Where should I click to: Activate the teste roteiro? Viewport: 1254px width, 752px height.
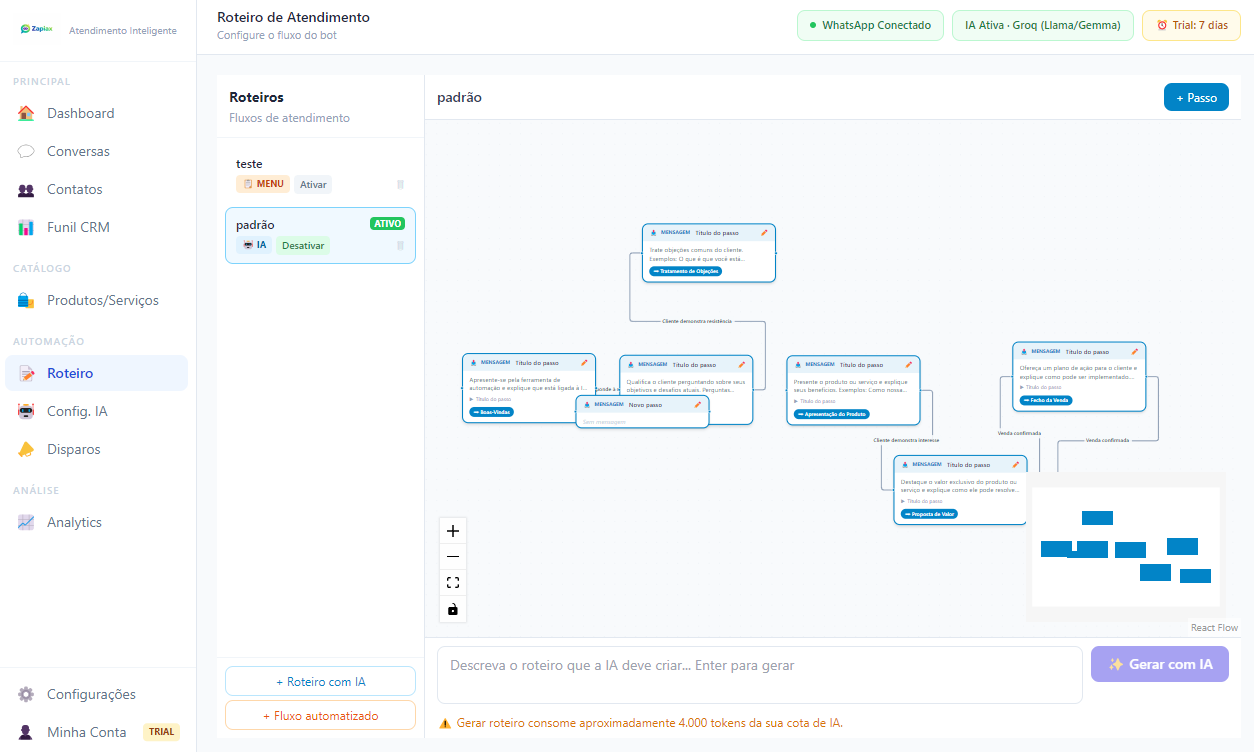(313, 185)
